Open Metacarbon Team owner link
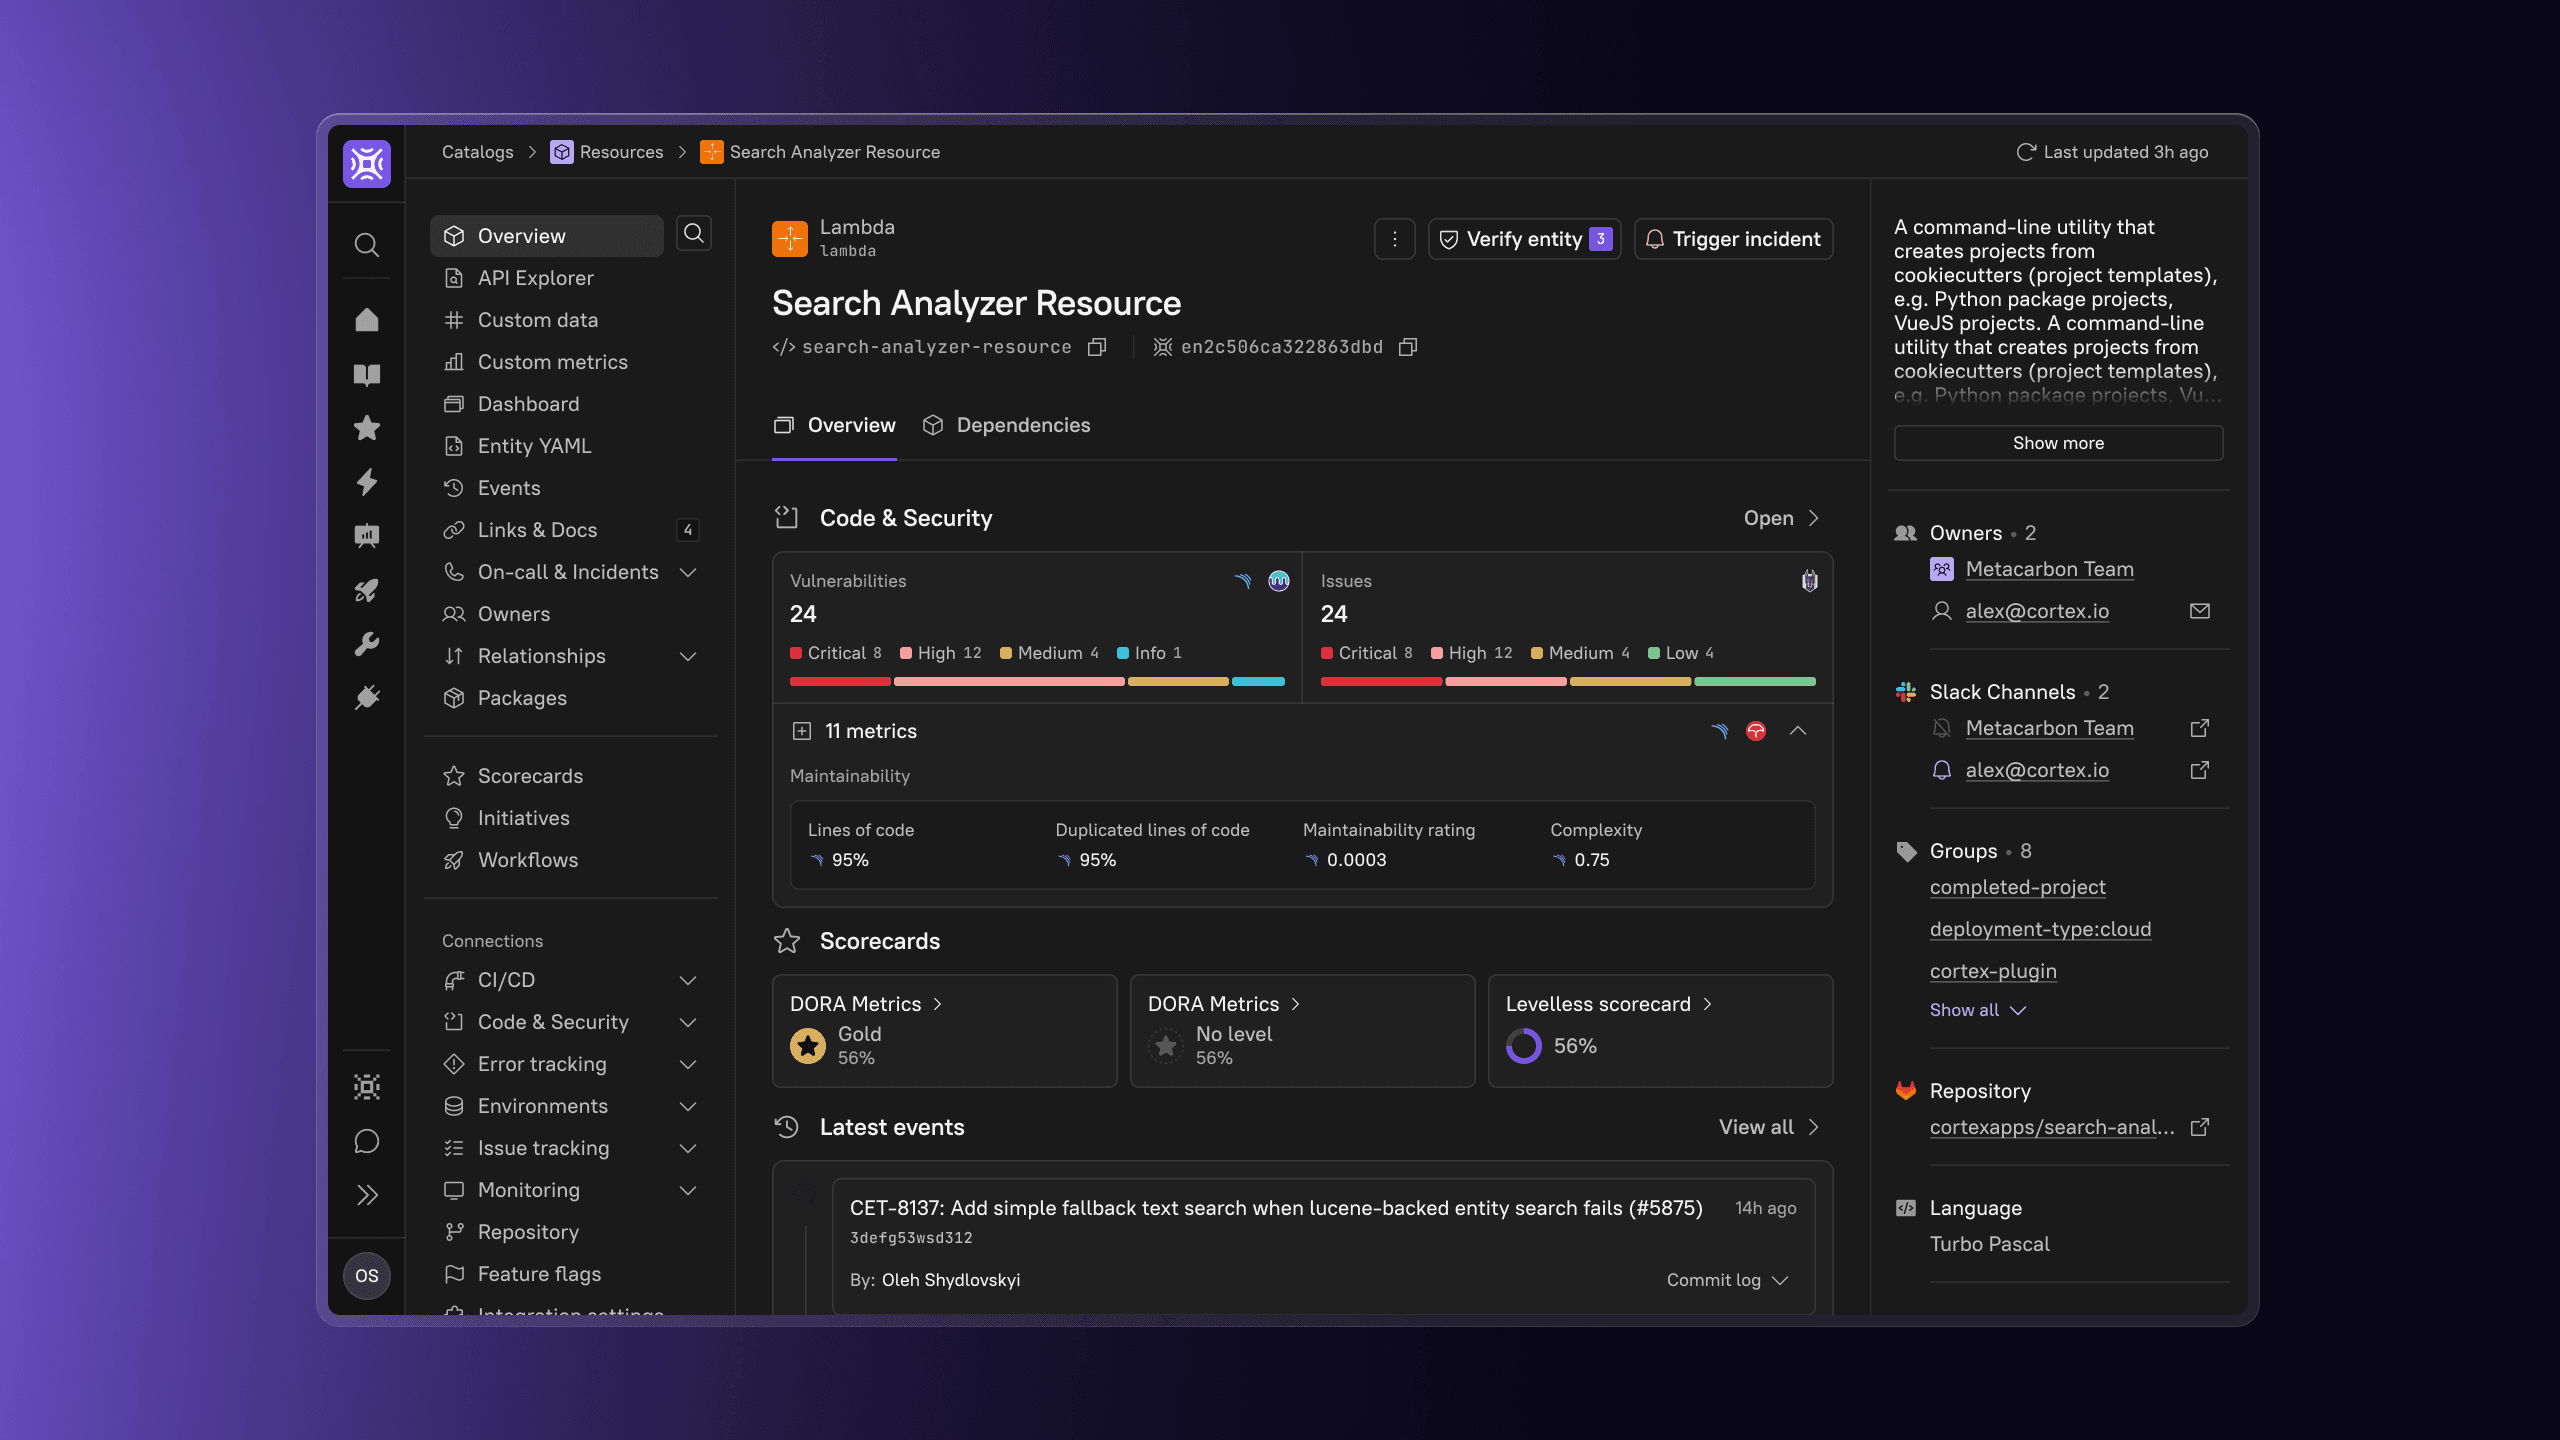This screenshot has height=1440, width=2560. [x=2049, y=569]
